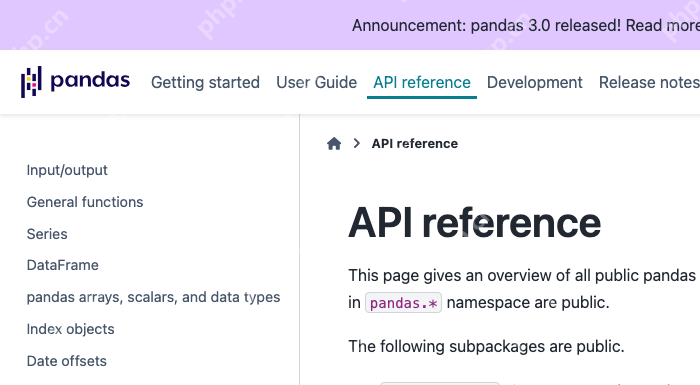Open Input/output in the sidebar

click(x=67, y=170)
